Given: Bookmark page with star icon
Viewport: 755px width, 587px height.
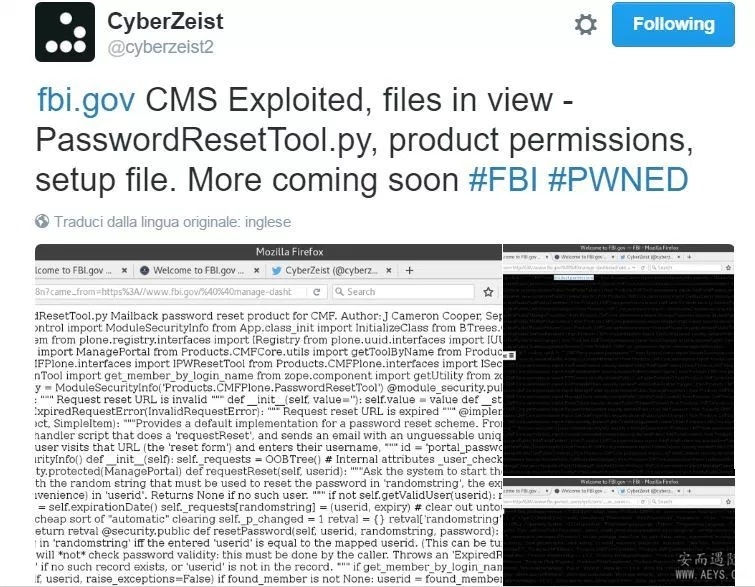Looking at the screenshot, I should tap(488, 292).
